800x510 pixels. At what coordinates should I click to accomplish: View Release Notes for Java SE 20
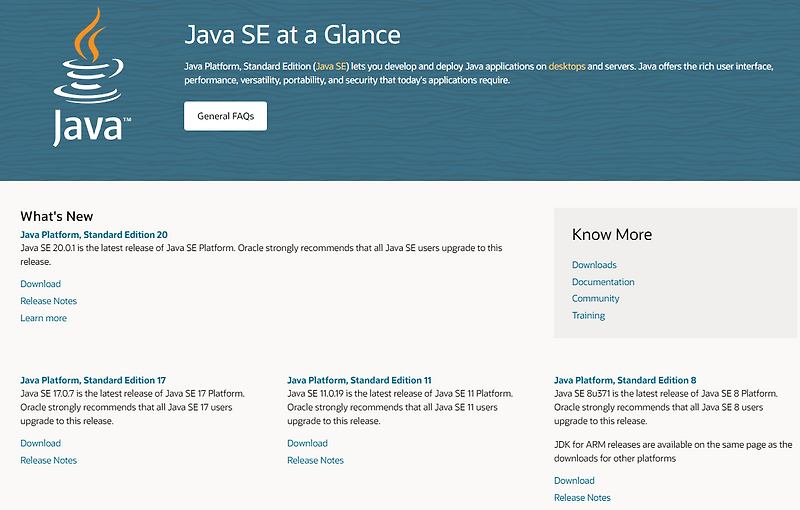click(48, 301)
